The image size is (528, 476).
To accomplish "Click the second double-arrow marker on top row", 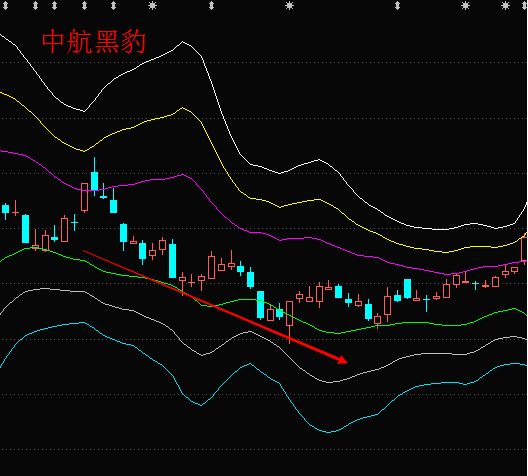I will click(55, 5).
